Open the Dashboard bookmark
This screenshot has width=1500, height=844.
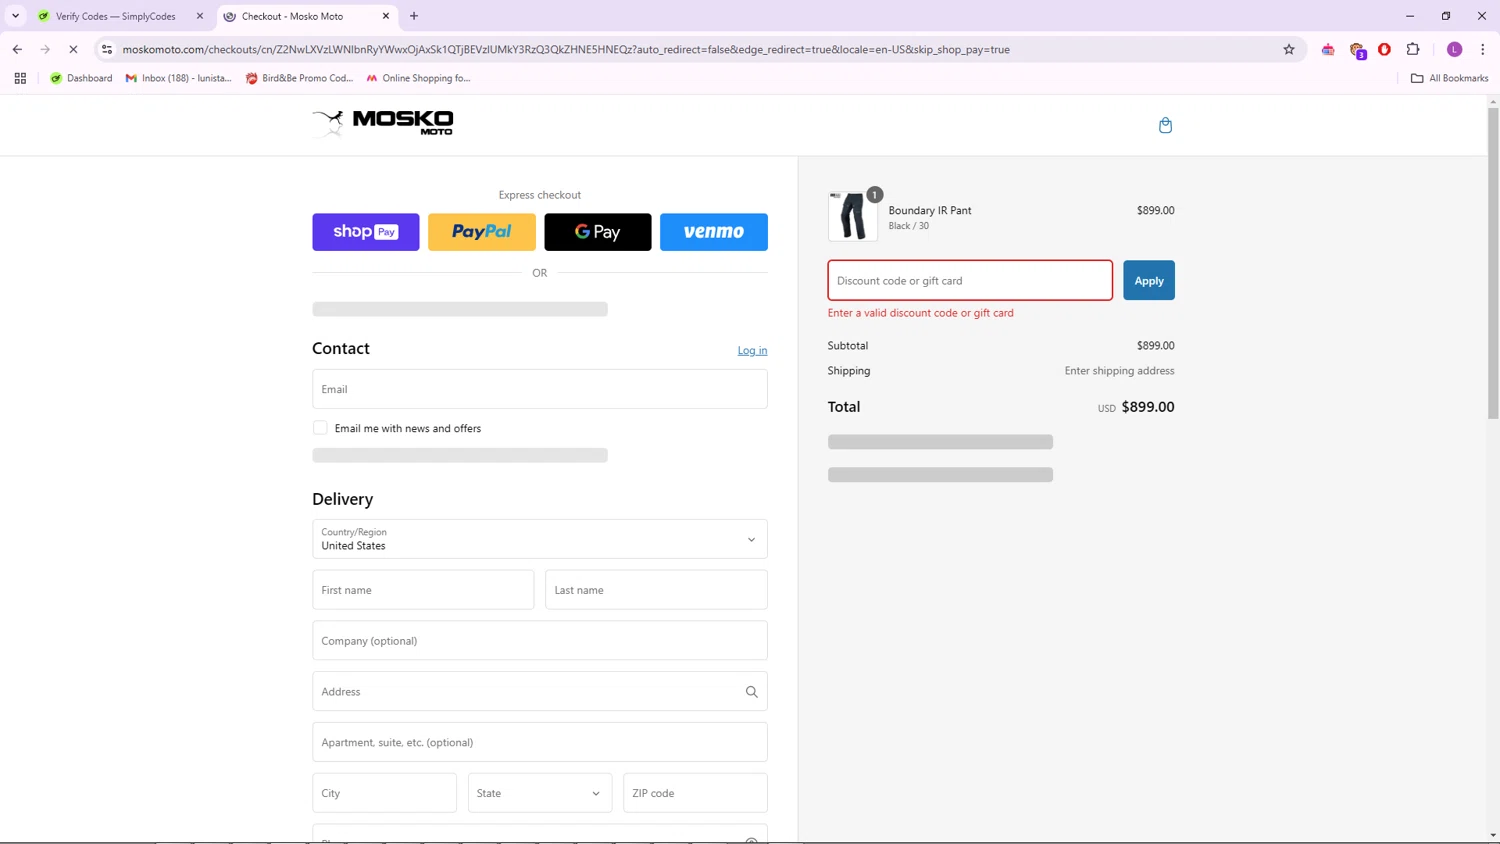(x=81, y=78)
